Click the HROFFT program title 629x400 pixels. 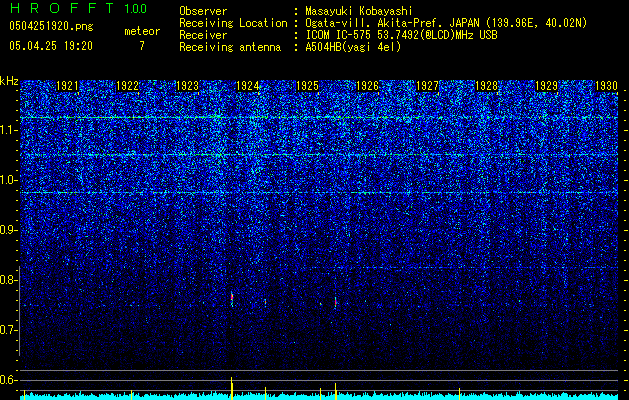point(61,8)
